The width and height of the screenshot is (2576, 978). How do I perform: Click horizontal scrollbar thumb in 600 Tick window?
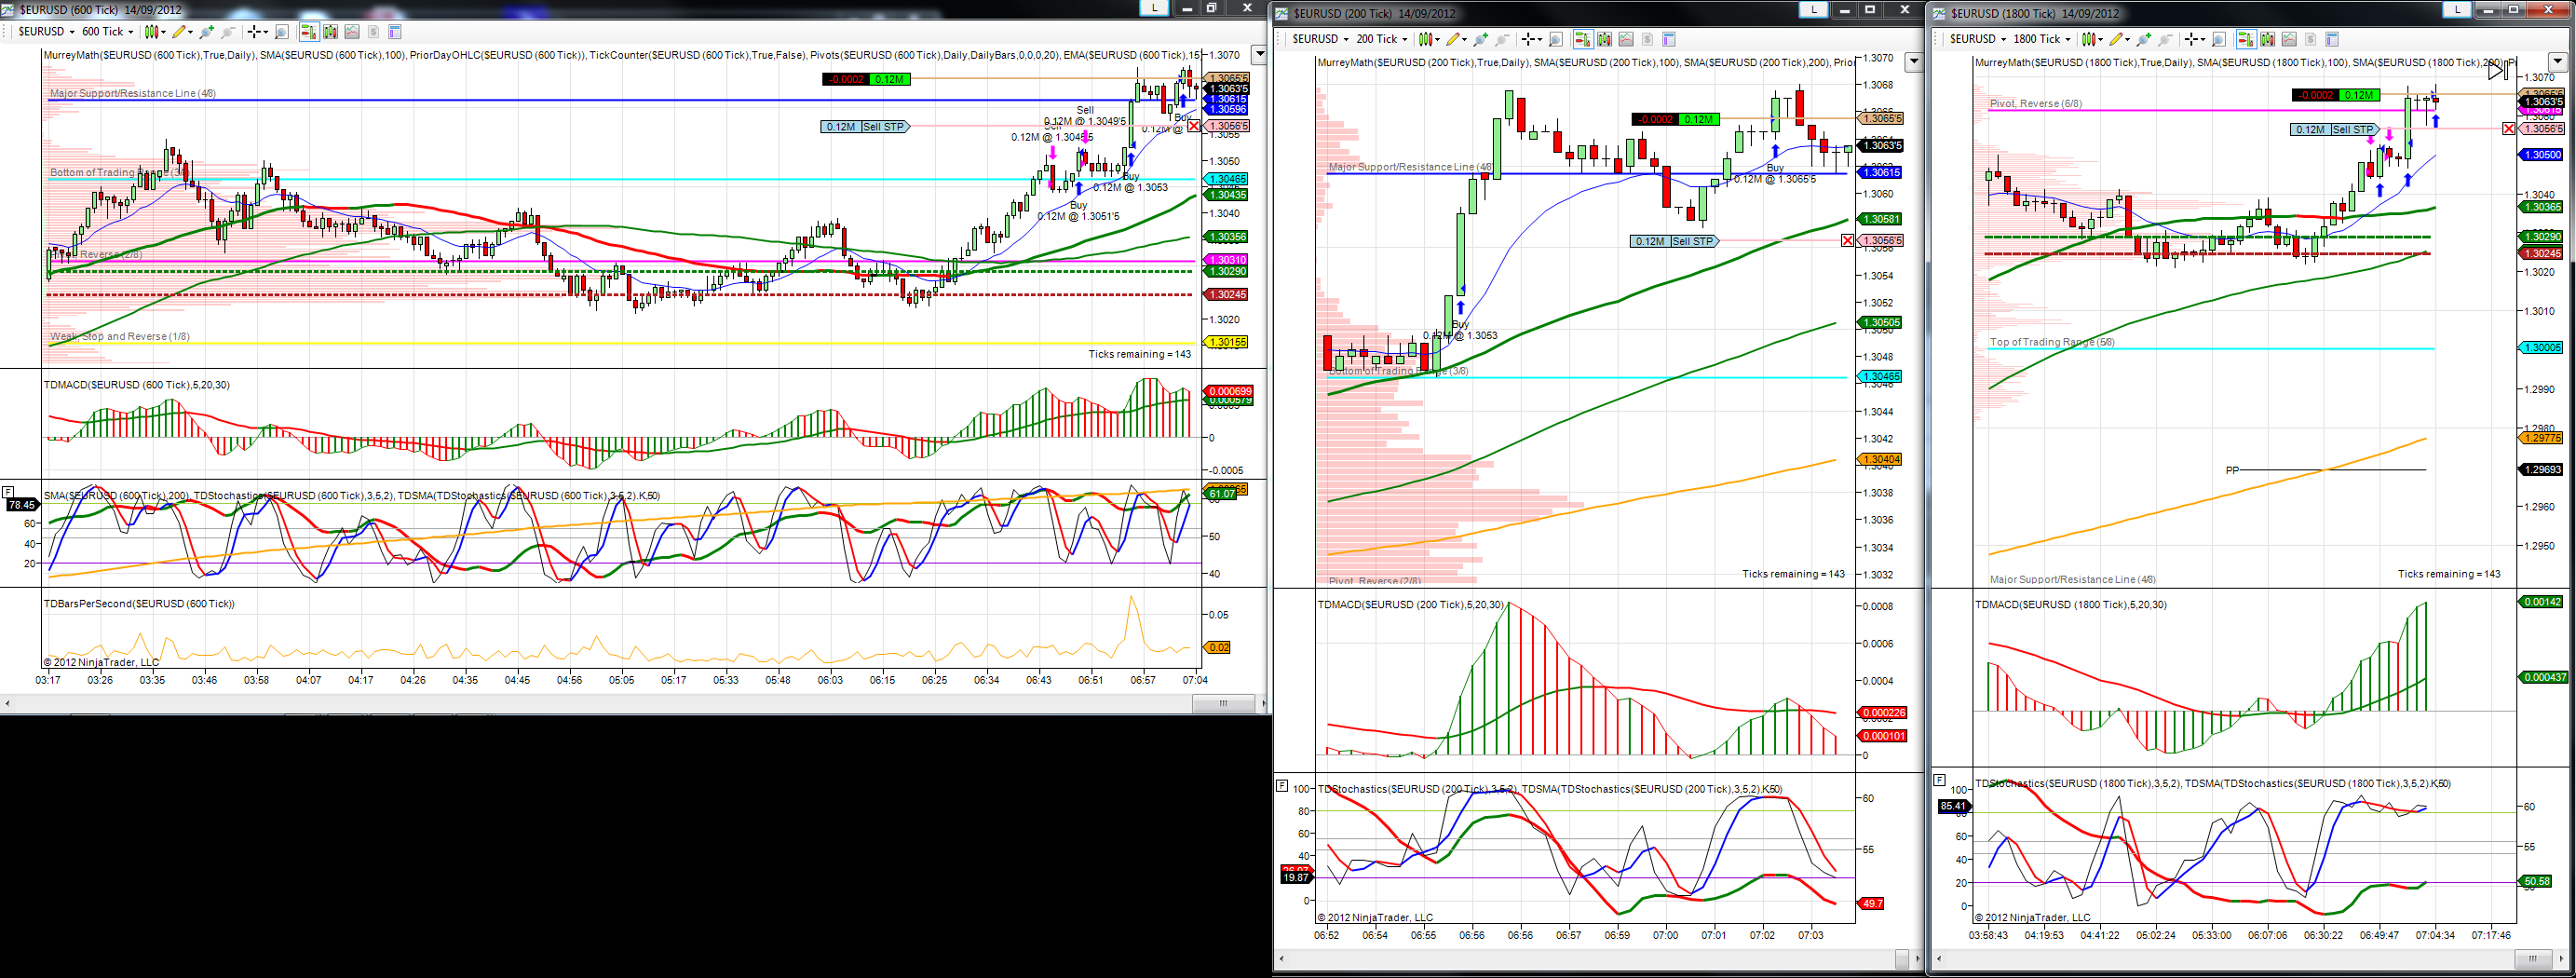pyautogui.click(x=1223, y=704)
